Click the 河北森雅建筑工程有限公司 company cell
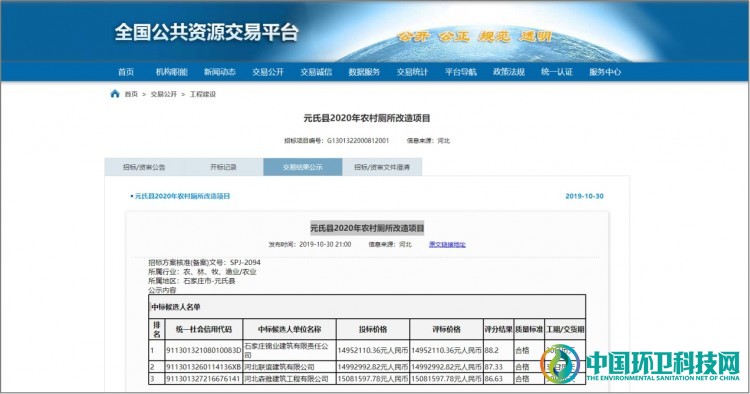750x394 pixels. coord(289,378)
